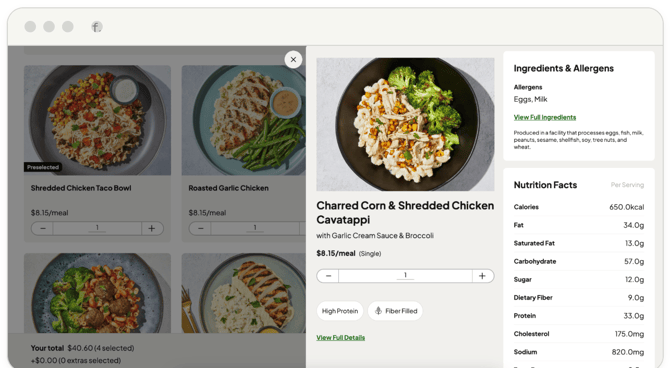Click Roasted Garlic Chicken title
670x368 pixels.
[x=229, y=188]
